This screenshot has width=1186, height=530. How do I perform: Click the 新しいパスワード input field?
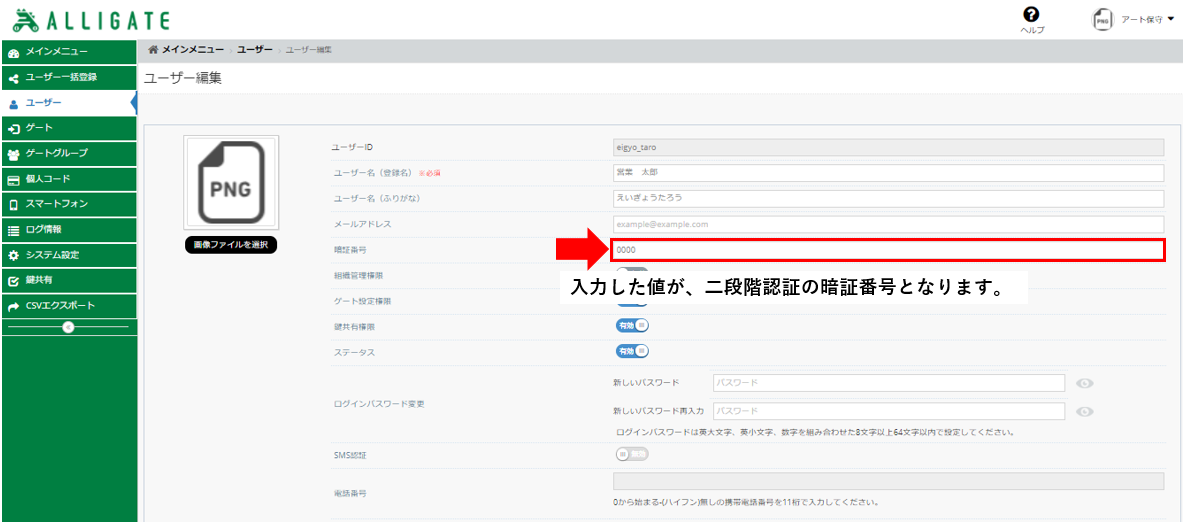pos(889,383)
